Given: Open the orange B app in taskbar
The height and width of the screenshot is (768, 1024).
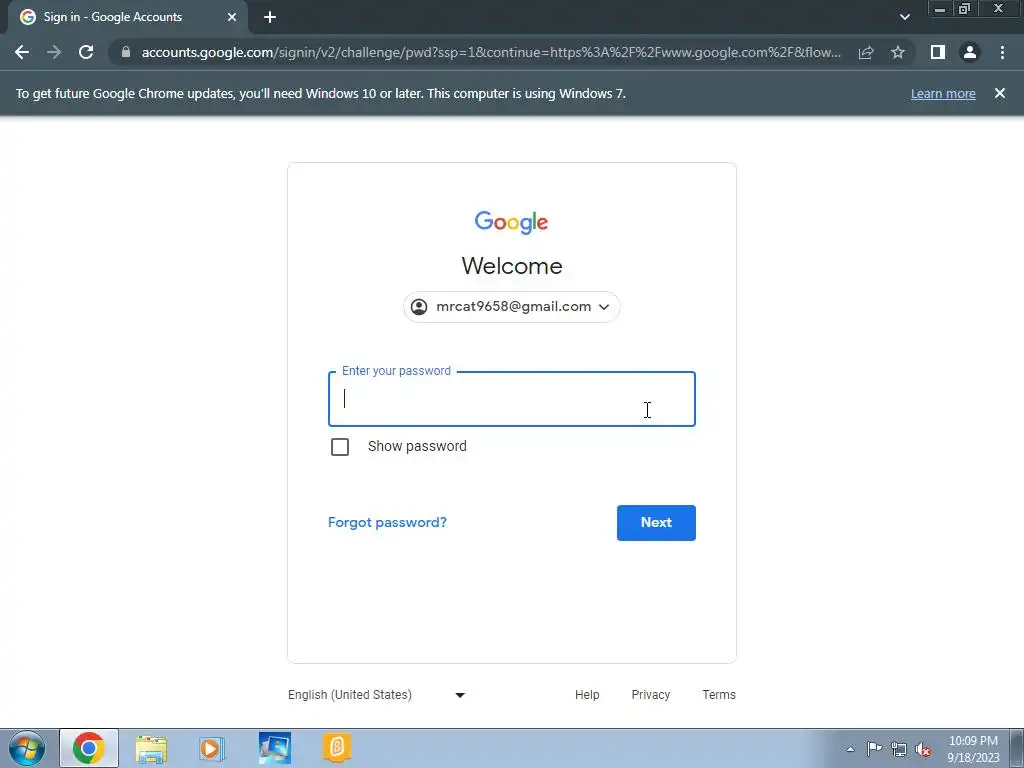Looking at the screenshot, I should tap(337, 748).
